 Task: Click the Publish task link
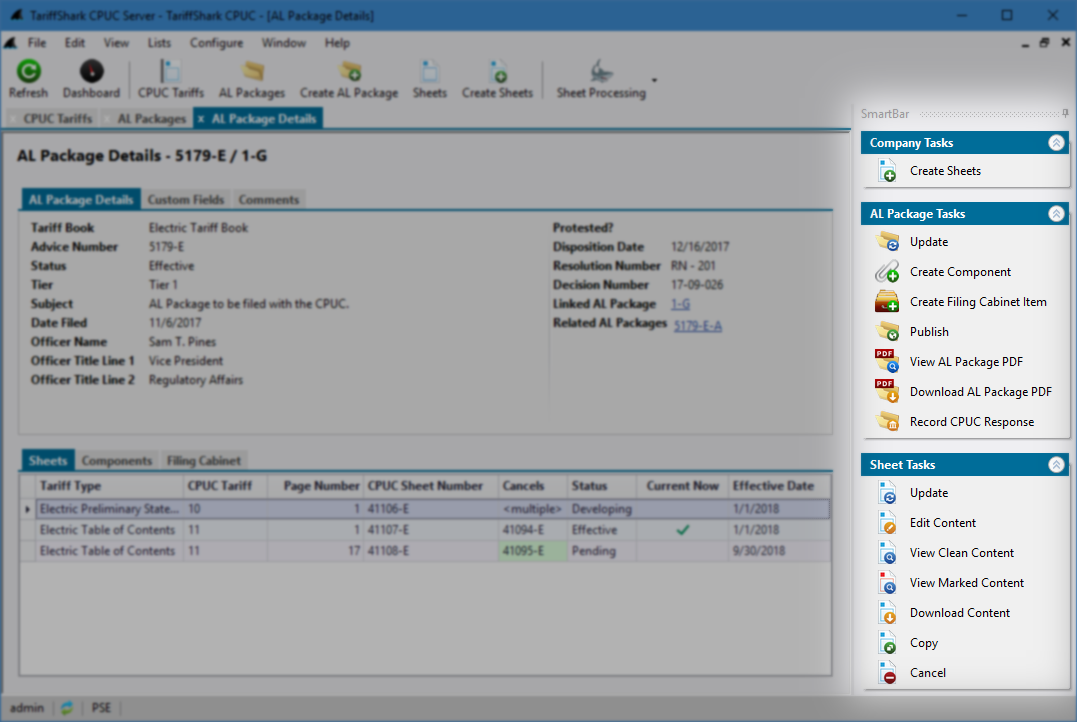pos(929,332)
